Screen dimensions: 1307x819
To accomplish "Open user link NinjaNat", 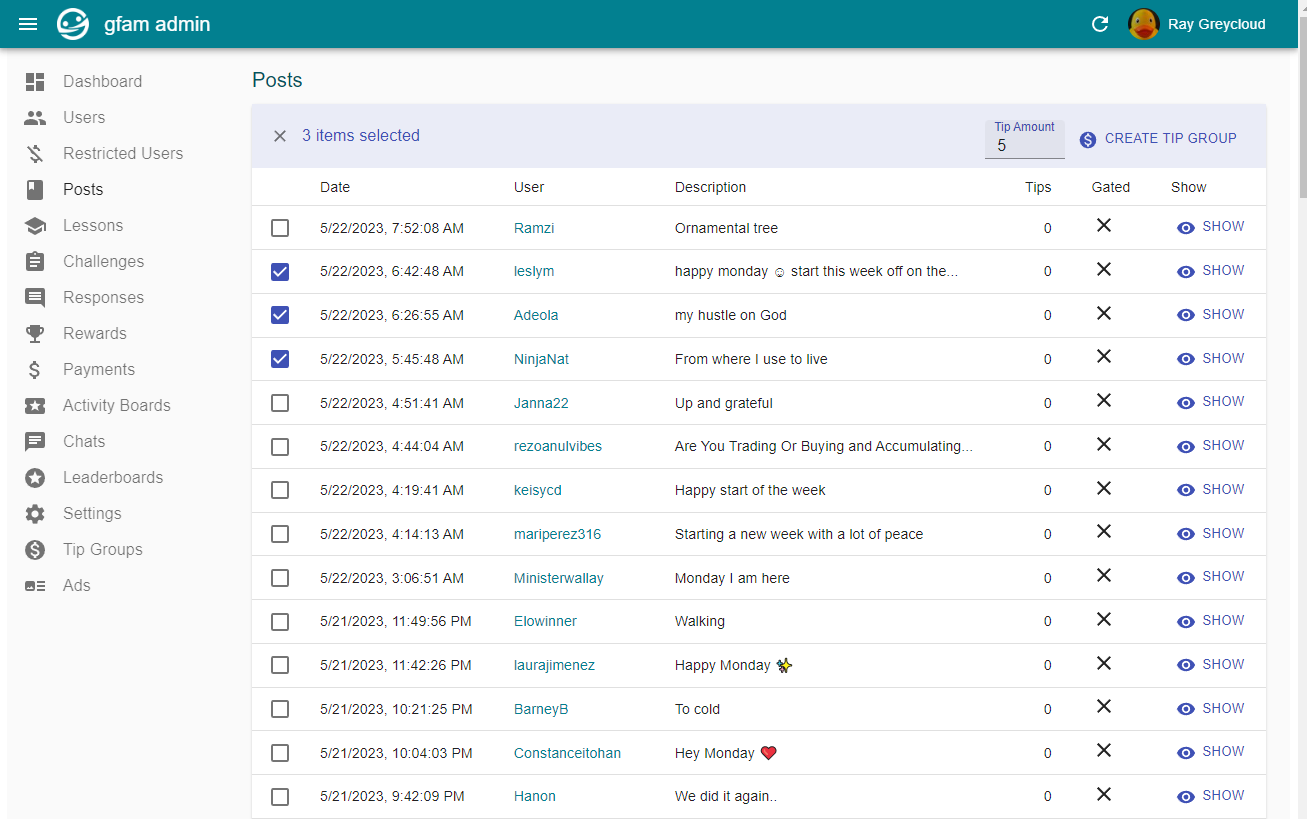I will [541, 359].
